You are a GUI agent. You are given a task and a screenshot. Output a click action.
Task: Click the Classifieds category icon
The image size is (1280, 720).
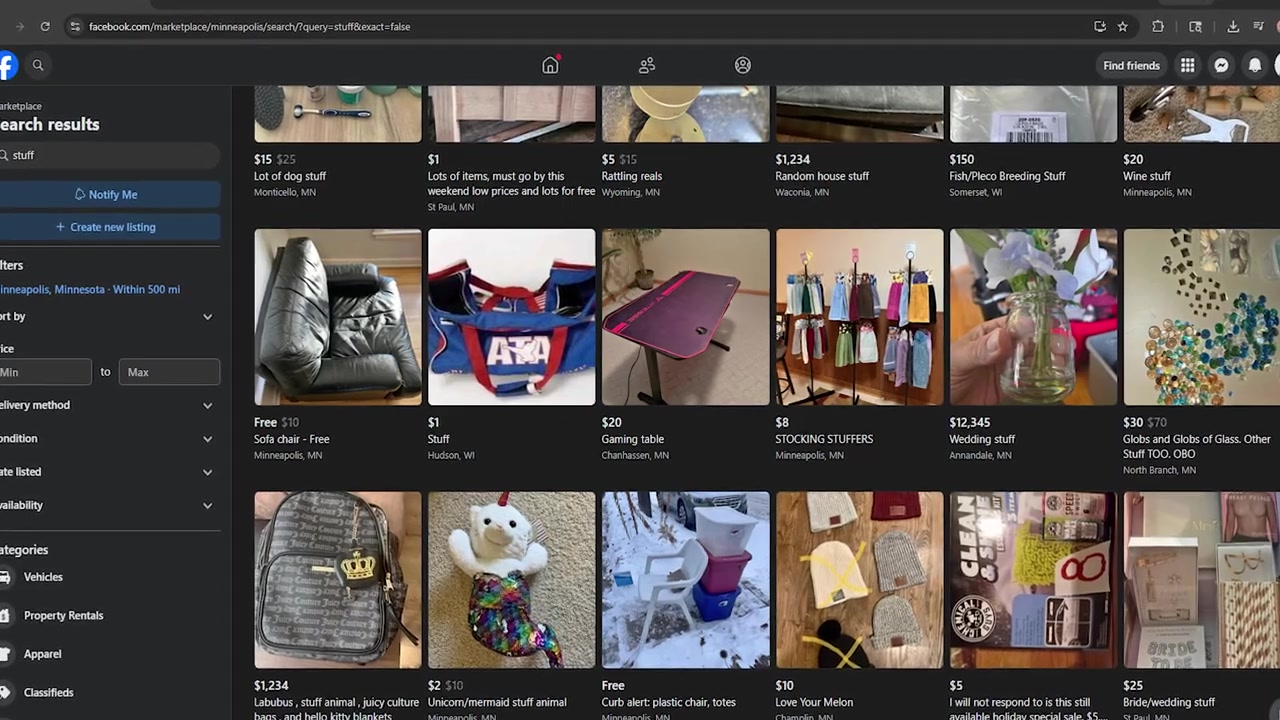5,692
